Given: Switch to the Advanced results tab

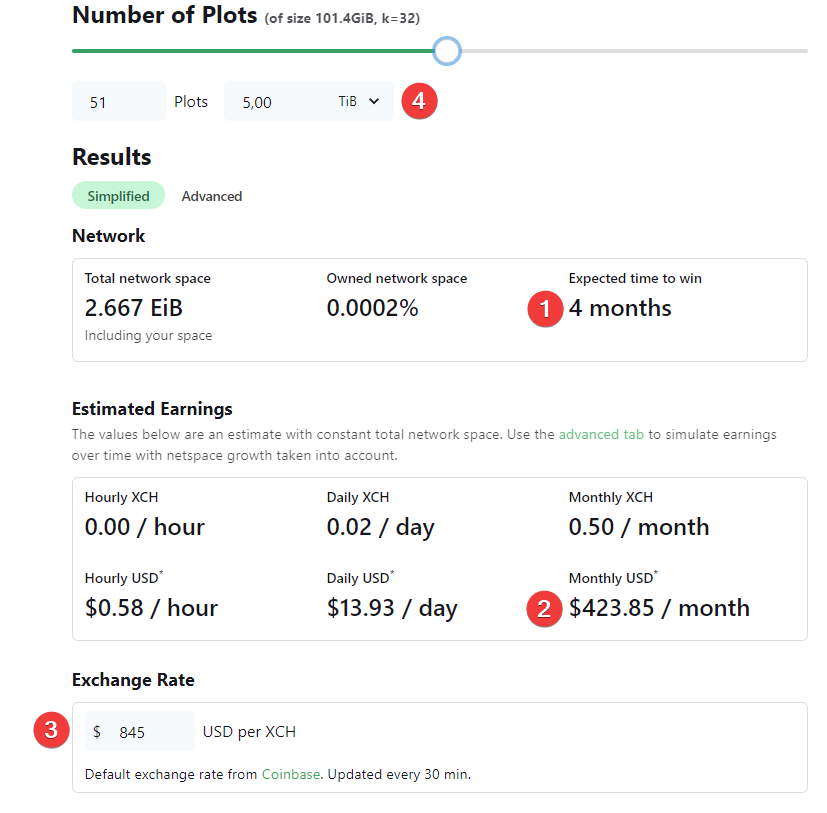Looking at the screenshot, I should [x=212, y=196].
